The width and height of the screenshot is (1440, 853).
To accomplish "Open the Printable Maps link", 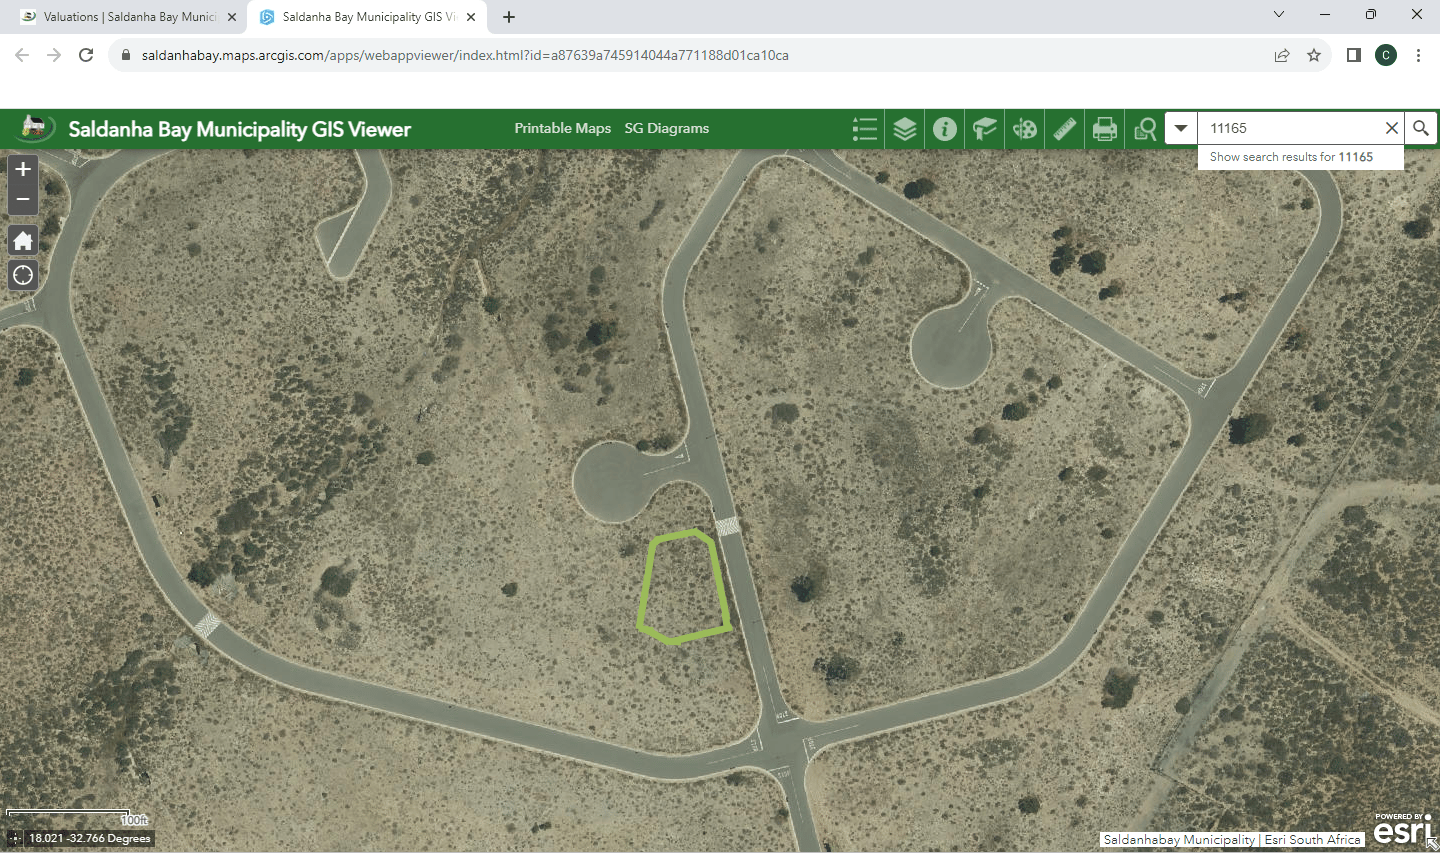I will [x=562, y=128].
